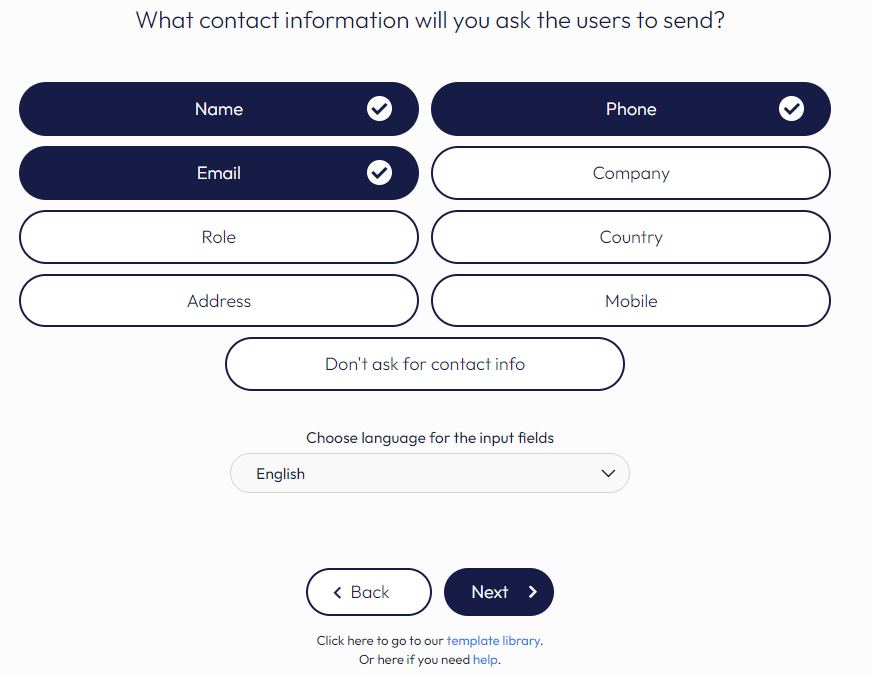The height and width of the screenshot is (674, 871).
Task: Open the English language dropdown
Action: pos(429,474)
